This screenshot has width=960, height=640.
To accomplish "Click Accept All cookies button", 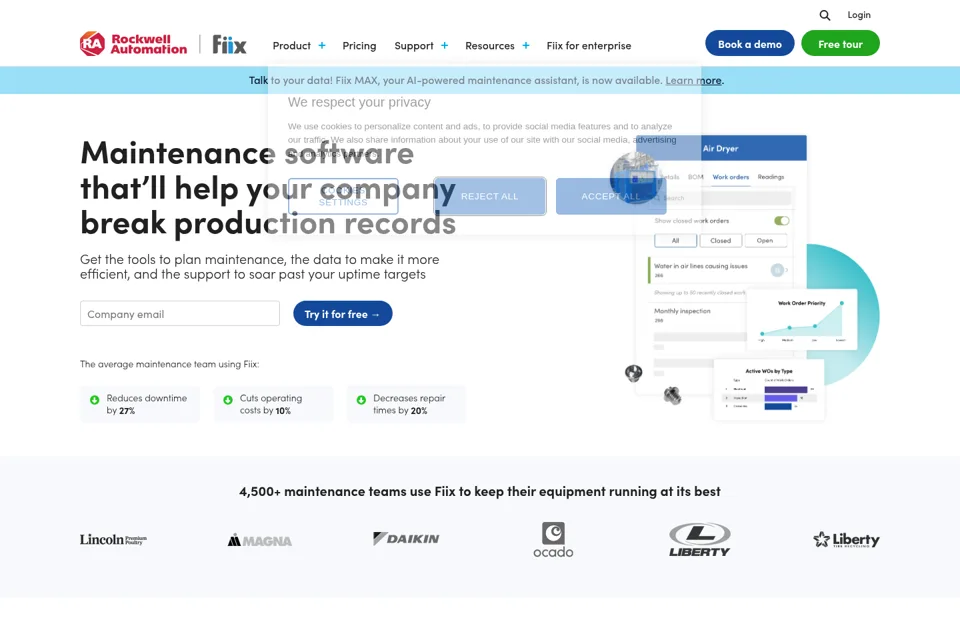I will pos(611,196).
